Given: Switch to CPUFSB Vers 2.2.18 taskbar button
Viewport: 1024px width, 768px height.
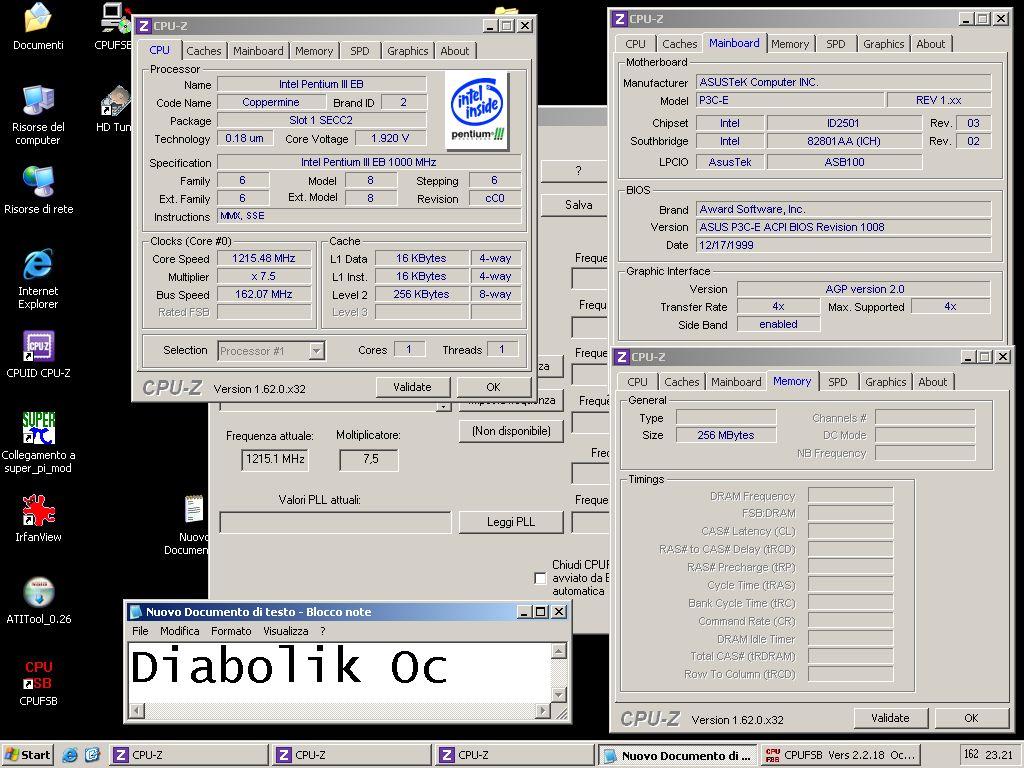Looking at the screenshot, I should pyautogui.click(x=841, y=755).
